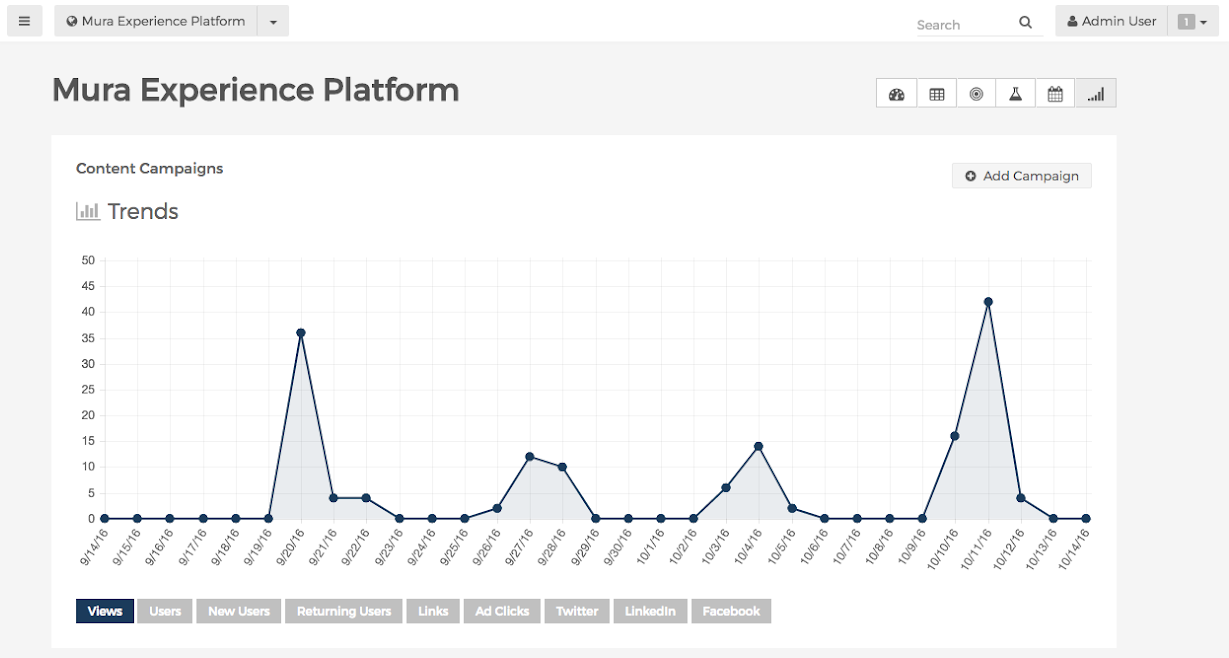Click the Trends bar chart icon

pos(88,211)
